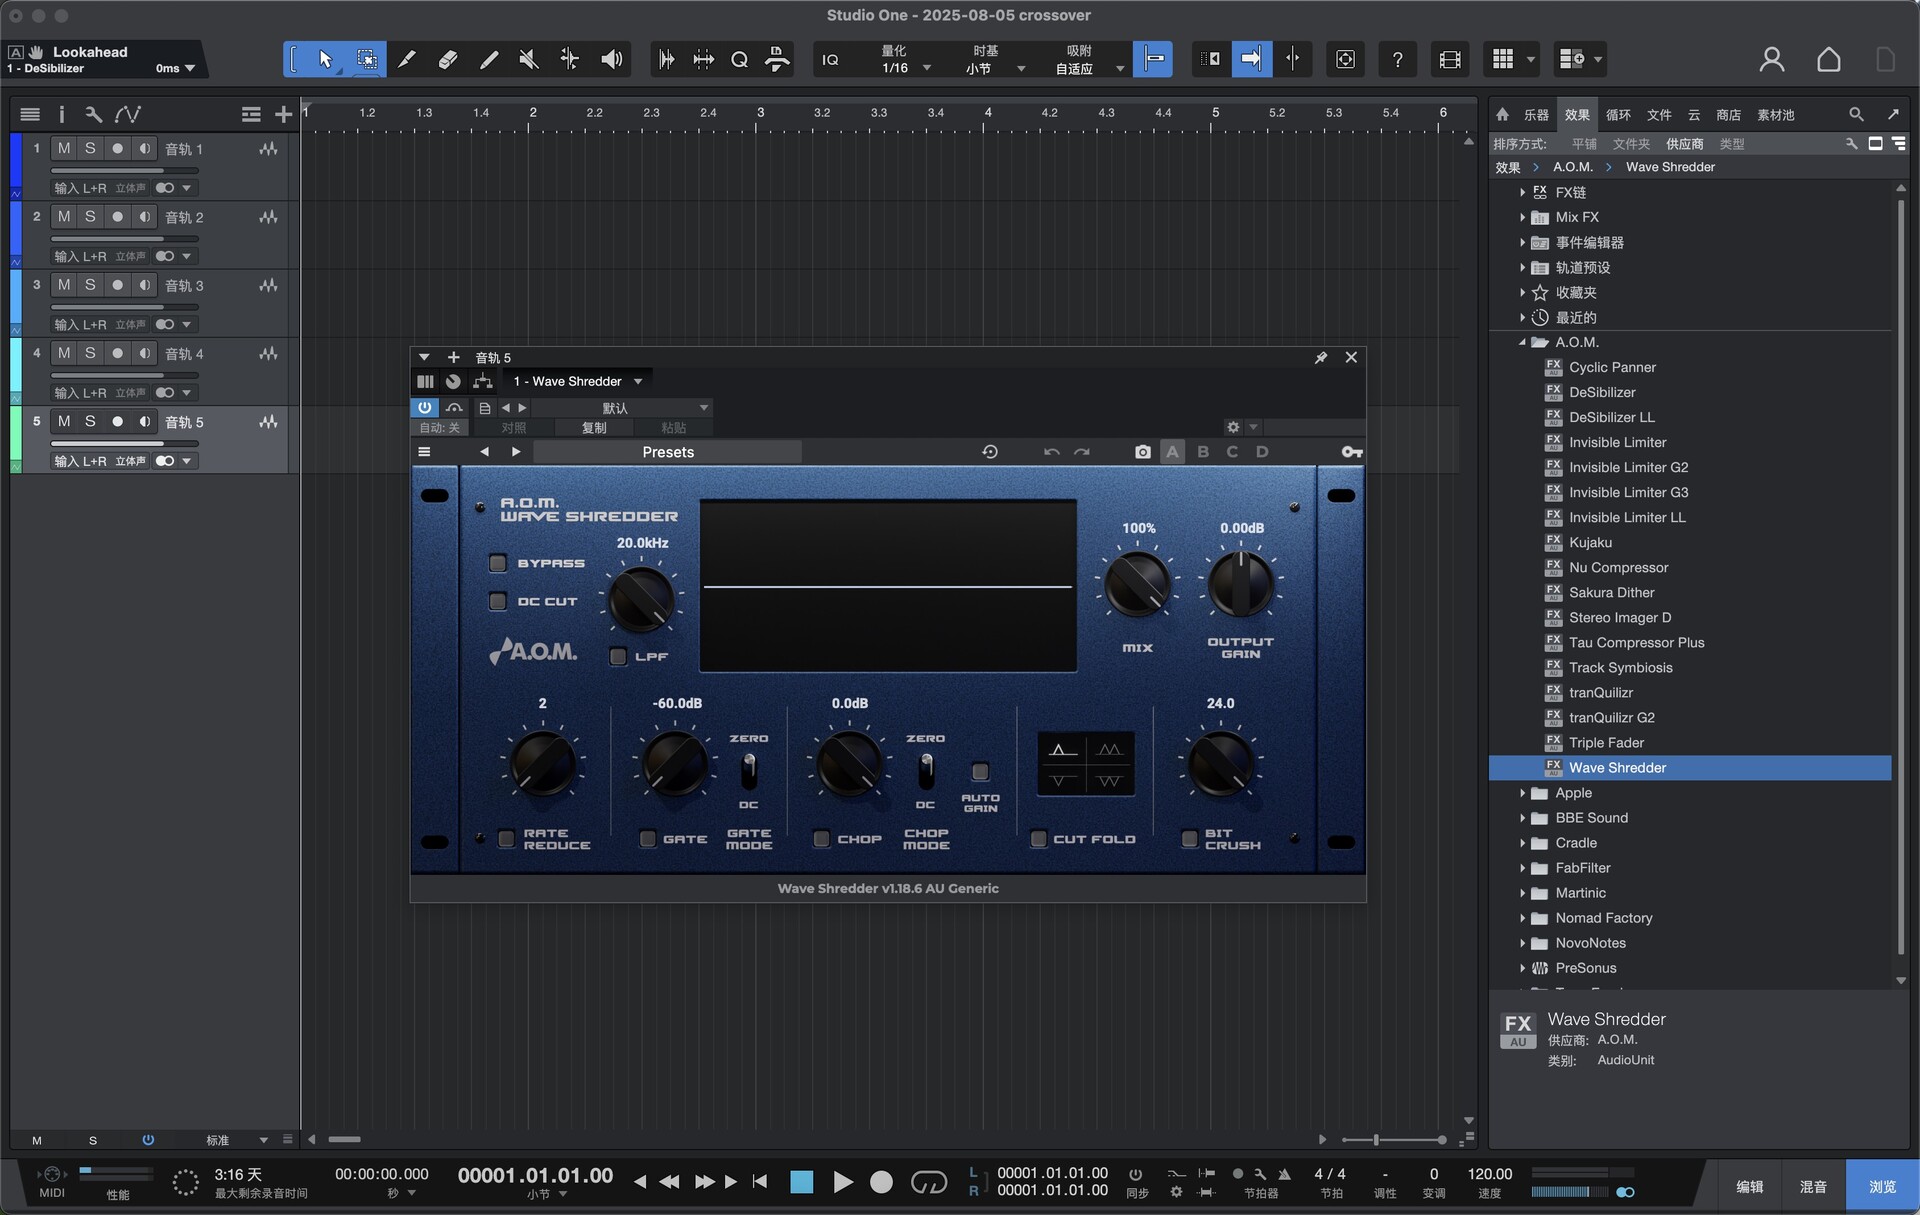Enable RATE REDUCE checkbox

click(x=507, y=839)
